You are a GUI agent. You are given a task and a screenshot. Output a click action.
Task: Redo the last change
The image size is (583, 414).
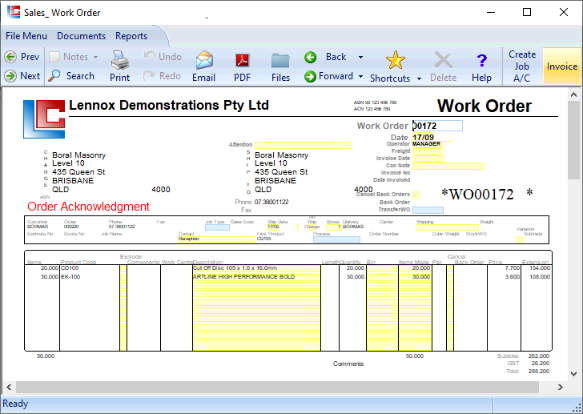pos(162,76)
